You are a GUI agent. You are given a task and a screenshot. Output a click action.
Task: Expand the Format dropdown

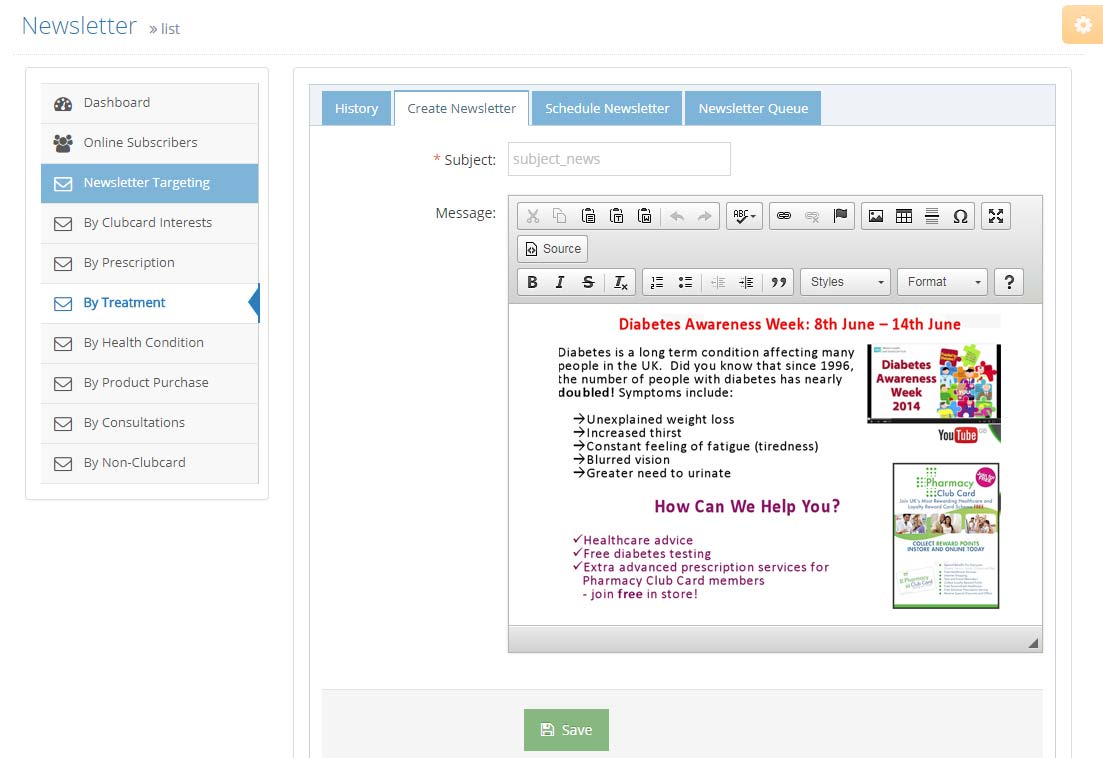[x=942, y=282]
